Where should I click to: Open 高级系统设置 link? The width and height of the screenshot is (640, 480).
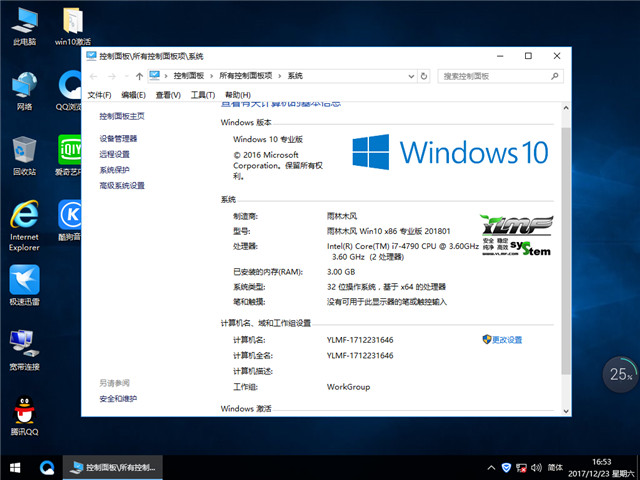pyautogui.click(x=122, y=186)
